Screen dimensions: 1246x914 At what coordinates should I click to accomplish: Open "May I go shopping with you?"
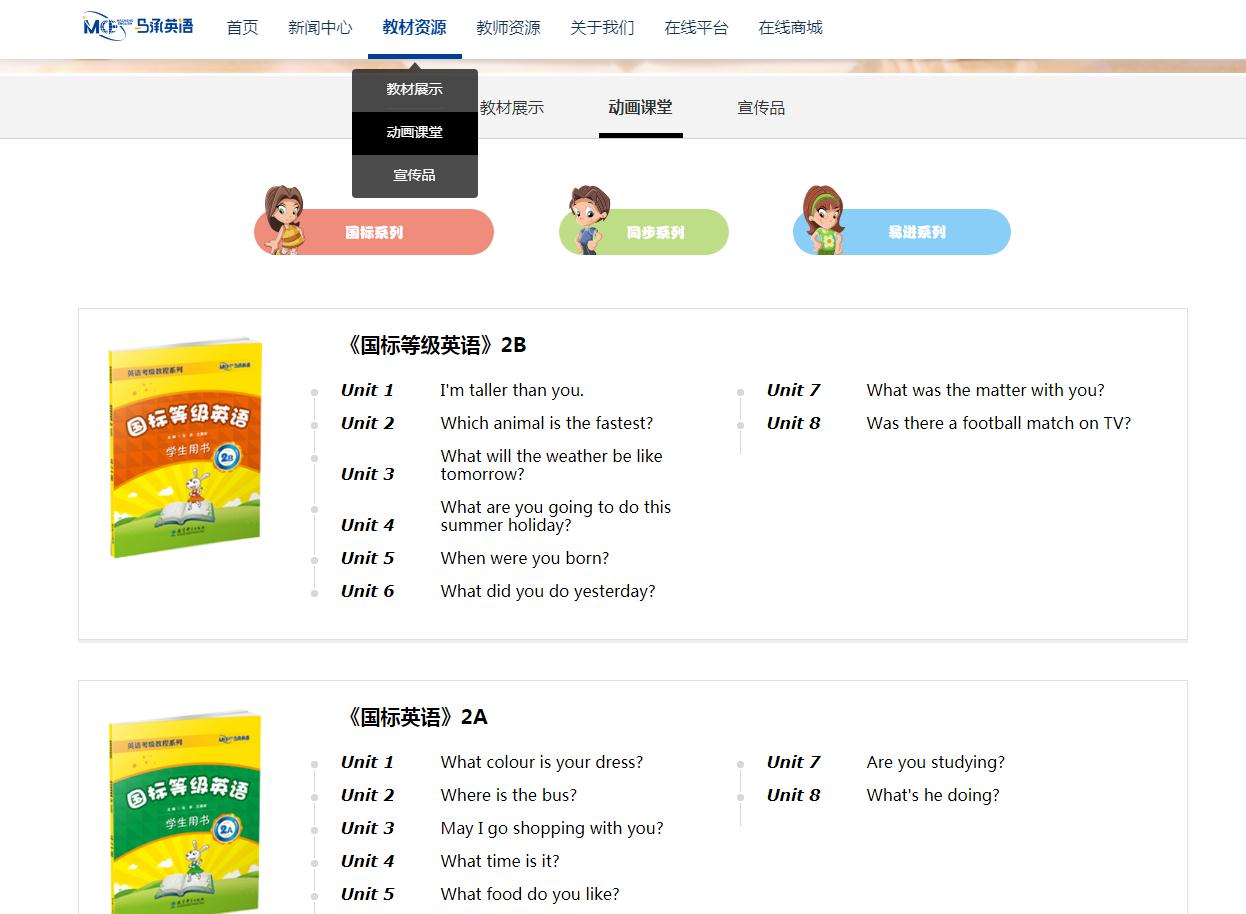pyautogui.click(x=552, y=829)
